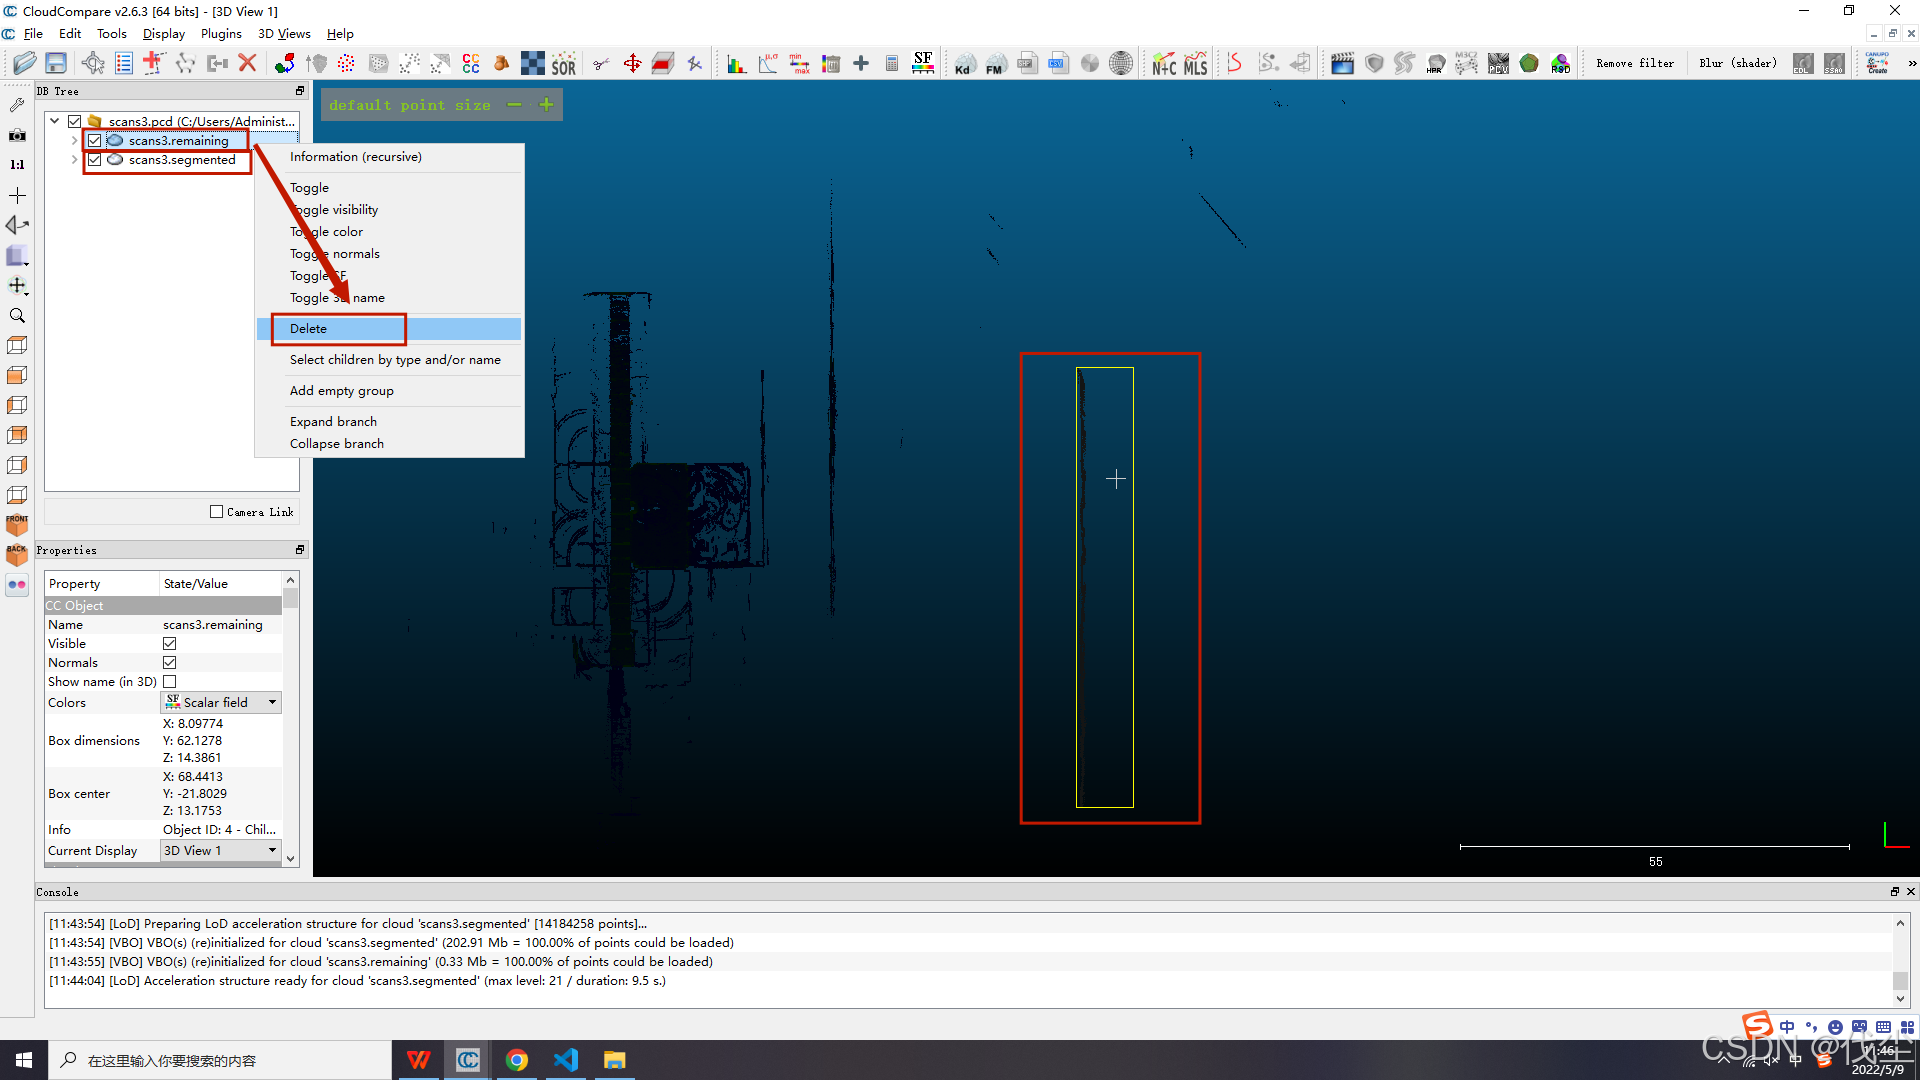
Task: Click the Translate/Rotate red arrows icon
Action: click(632, 64)
